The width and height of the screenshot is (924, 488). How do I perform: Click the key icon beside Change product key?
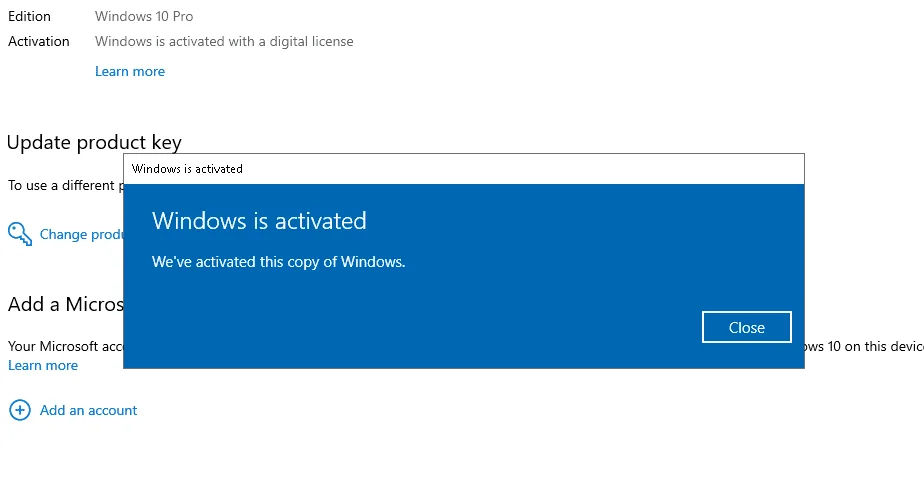click(x=20, y=233)
